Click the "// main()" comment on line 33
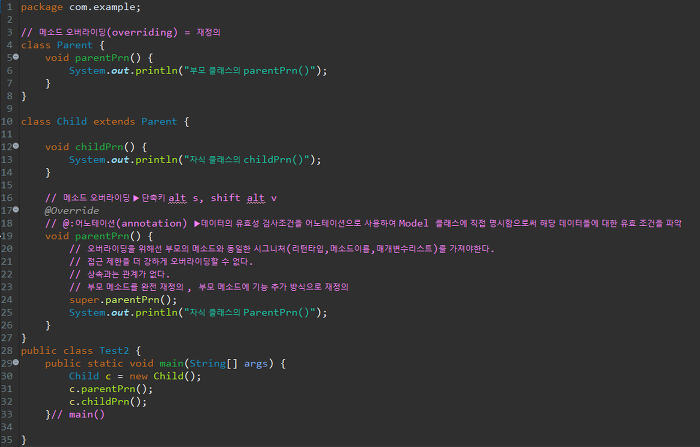Image resolution: width=700 pixels, height=447 pixels. click(x=78, y=415)
